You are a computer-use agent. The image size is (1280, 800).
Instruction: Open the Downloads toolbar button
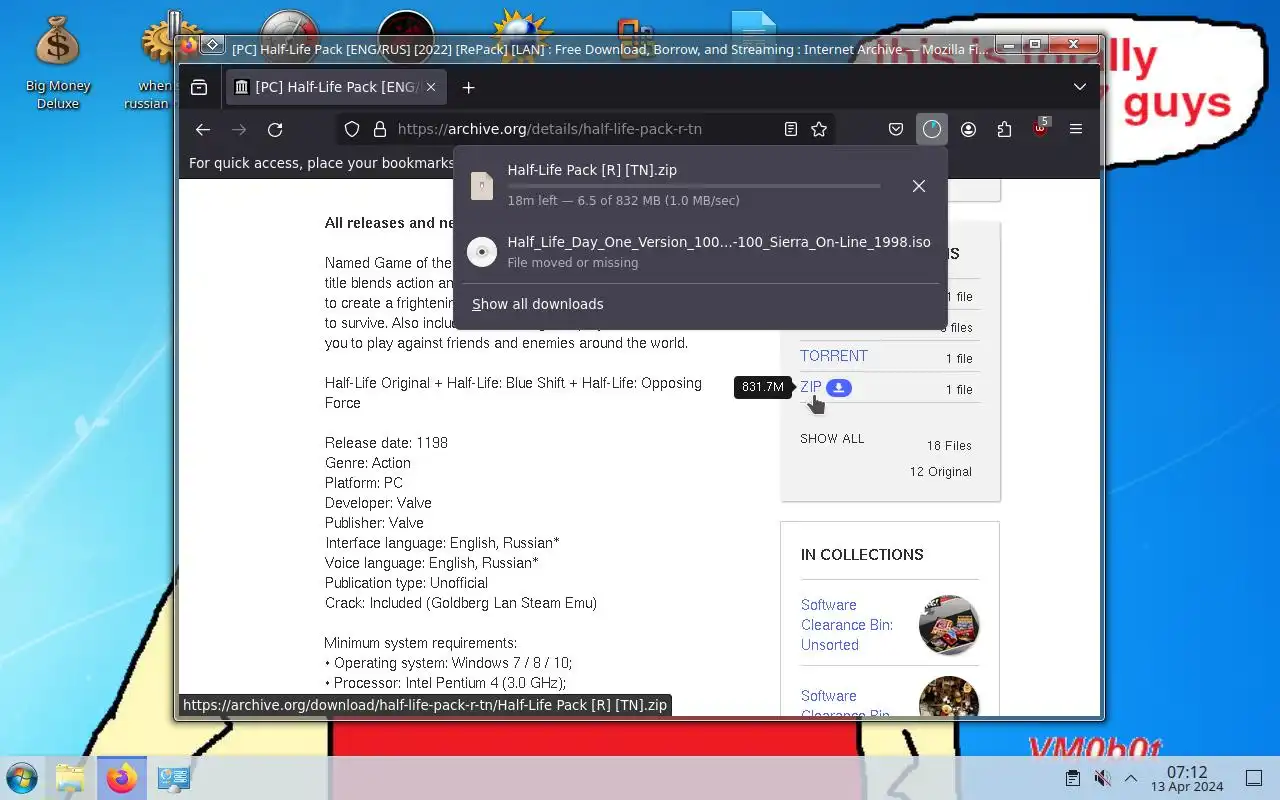pyautogui.click(x=932, y=129)
